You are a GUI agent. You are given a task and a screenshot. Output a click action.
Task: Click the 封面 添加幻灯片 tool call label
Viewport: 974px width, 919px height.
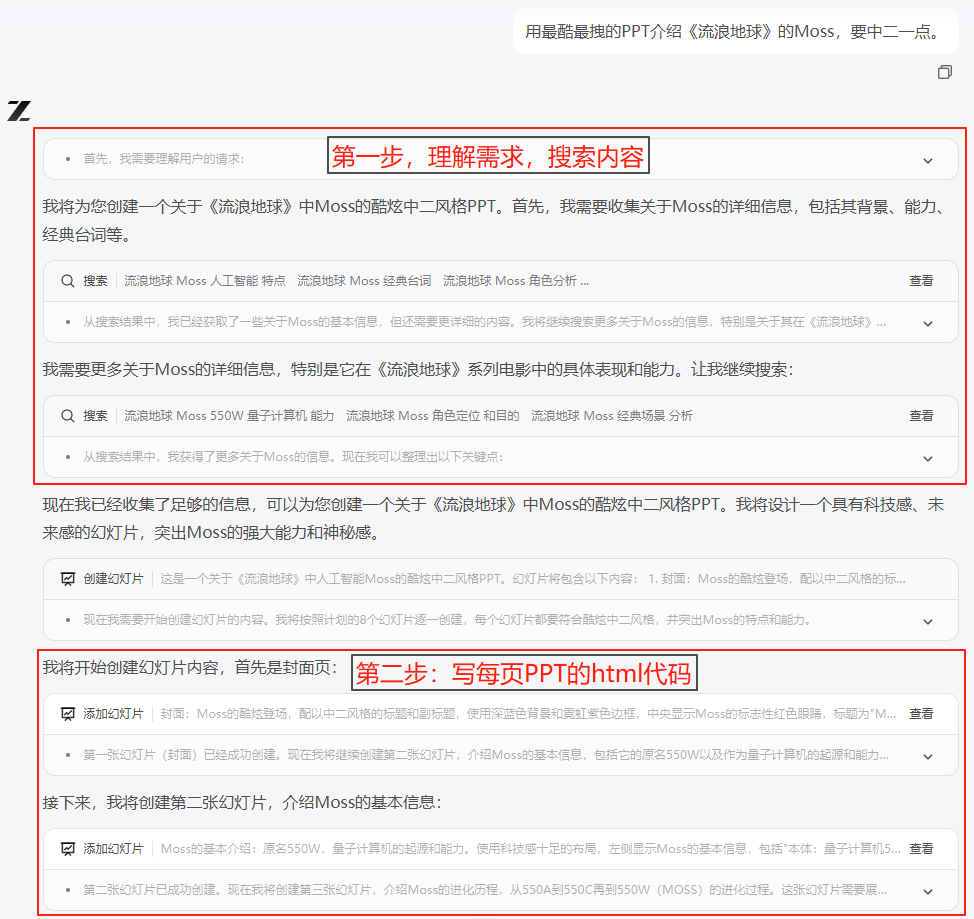[x=113, y=714]
